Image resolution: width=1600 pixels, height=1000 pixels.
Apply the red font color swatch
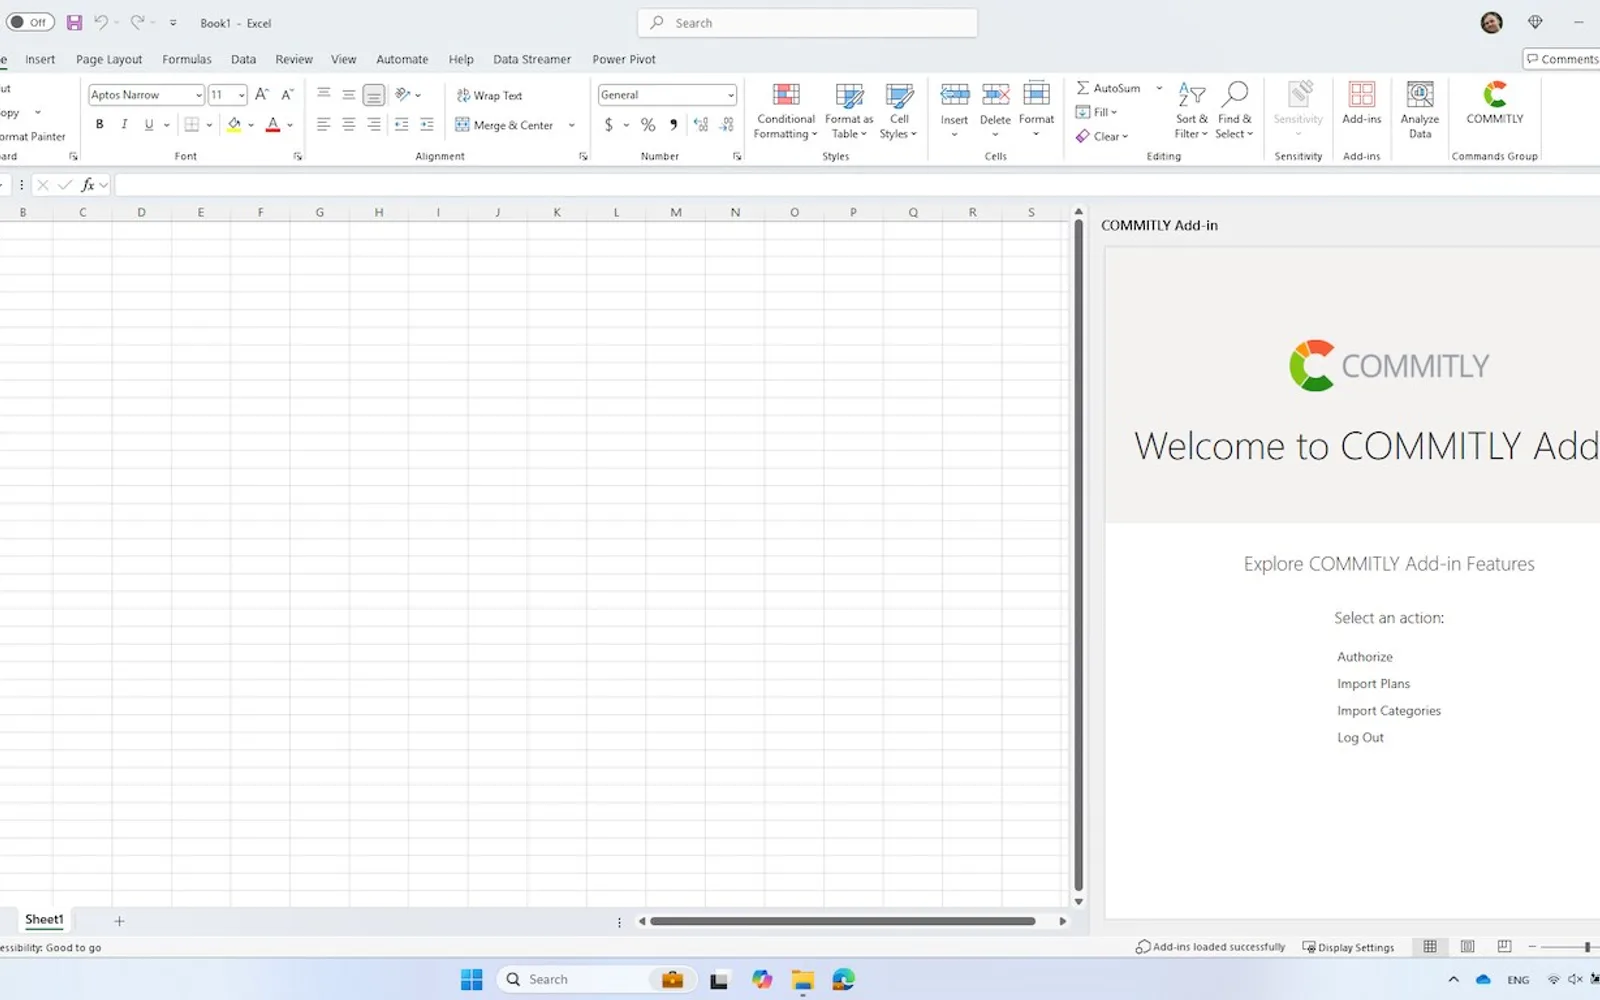tap(273, 125)
